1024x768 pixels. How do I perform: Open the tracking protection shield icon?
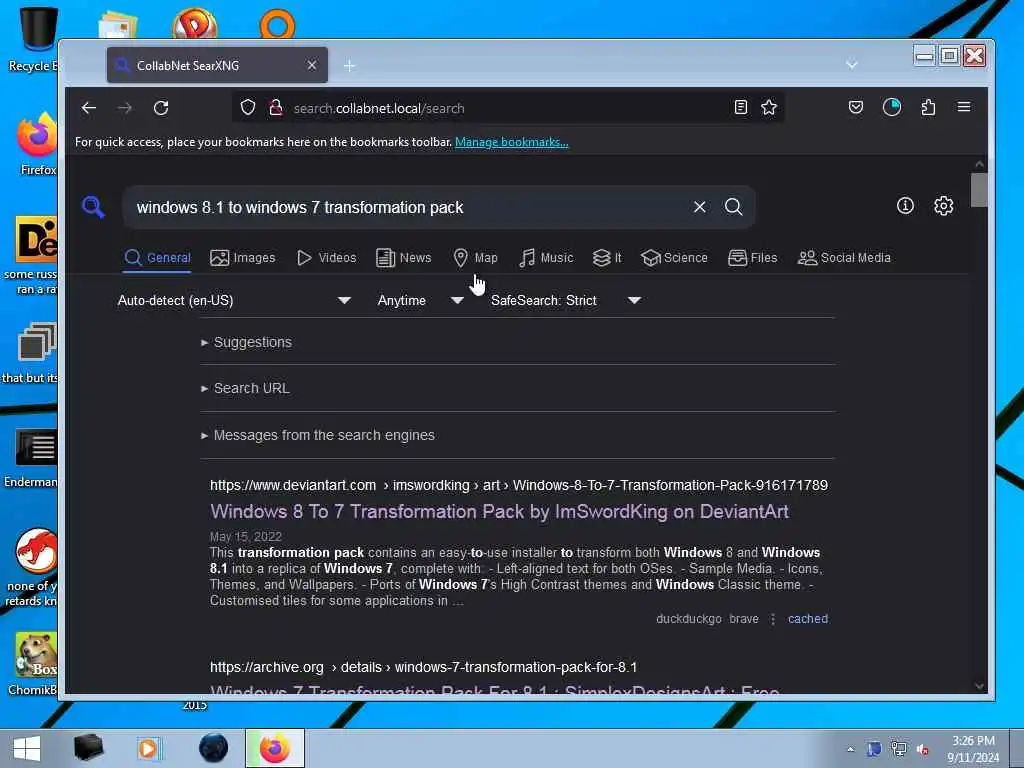(x=248, y=107)
